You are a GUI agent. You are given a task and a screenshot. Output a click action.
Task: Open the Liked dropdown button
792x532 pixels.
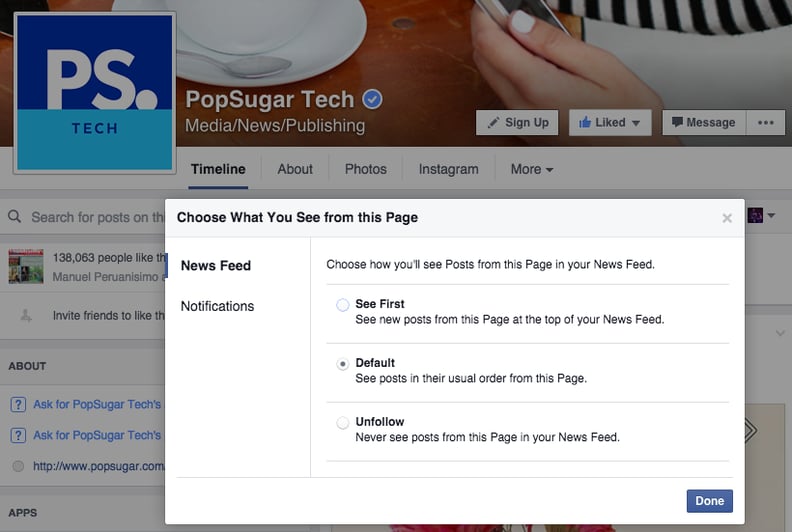610,122
